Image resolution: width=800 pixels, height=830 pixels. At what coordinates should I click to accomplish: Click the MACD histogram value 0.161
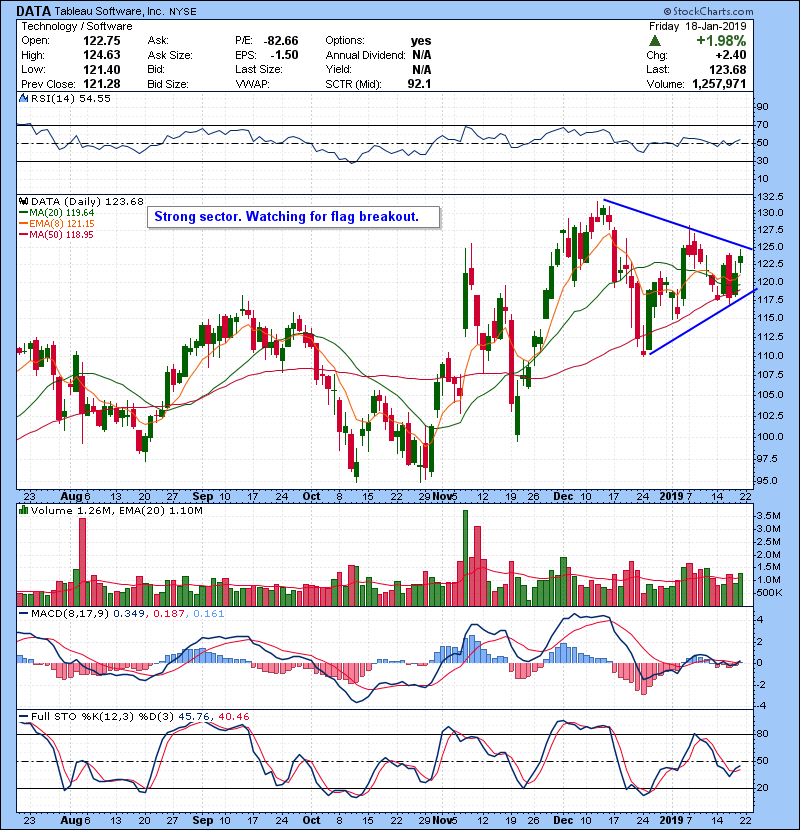pos(209,614)
